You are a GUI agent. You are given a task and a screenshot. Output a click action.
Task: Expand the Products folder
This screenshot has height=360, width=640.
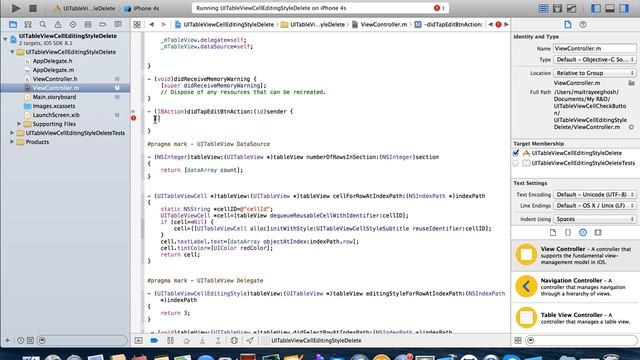pyautogui.click(x=12, y=142)
